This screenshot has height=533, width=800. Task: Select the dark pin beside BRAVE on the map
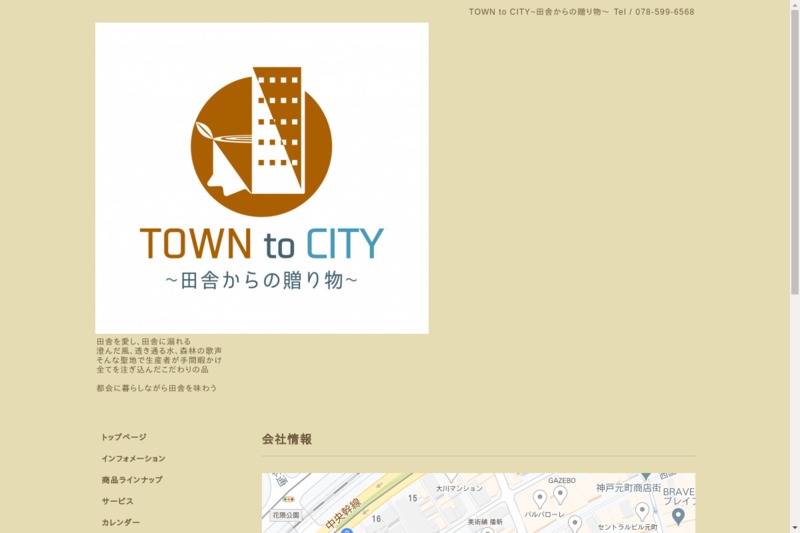coord(678,516)
